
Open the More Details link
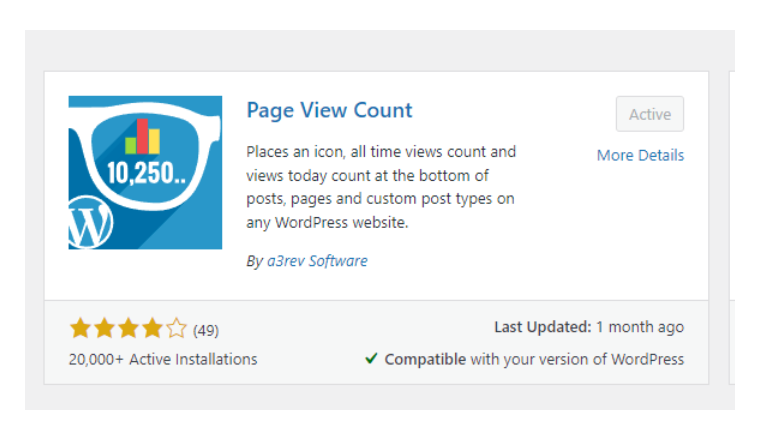point(640,155)
